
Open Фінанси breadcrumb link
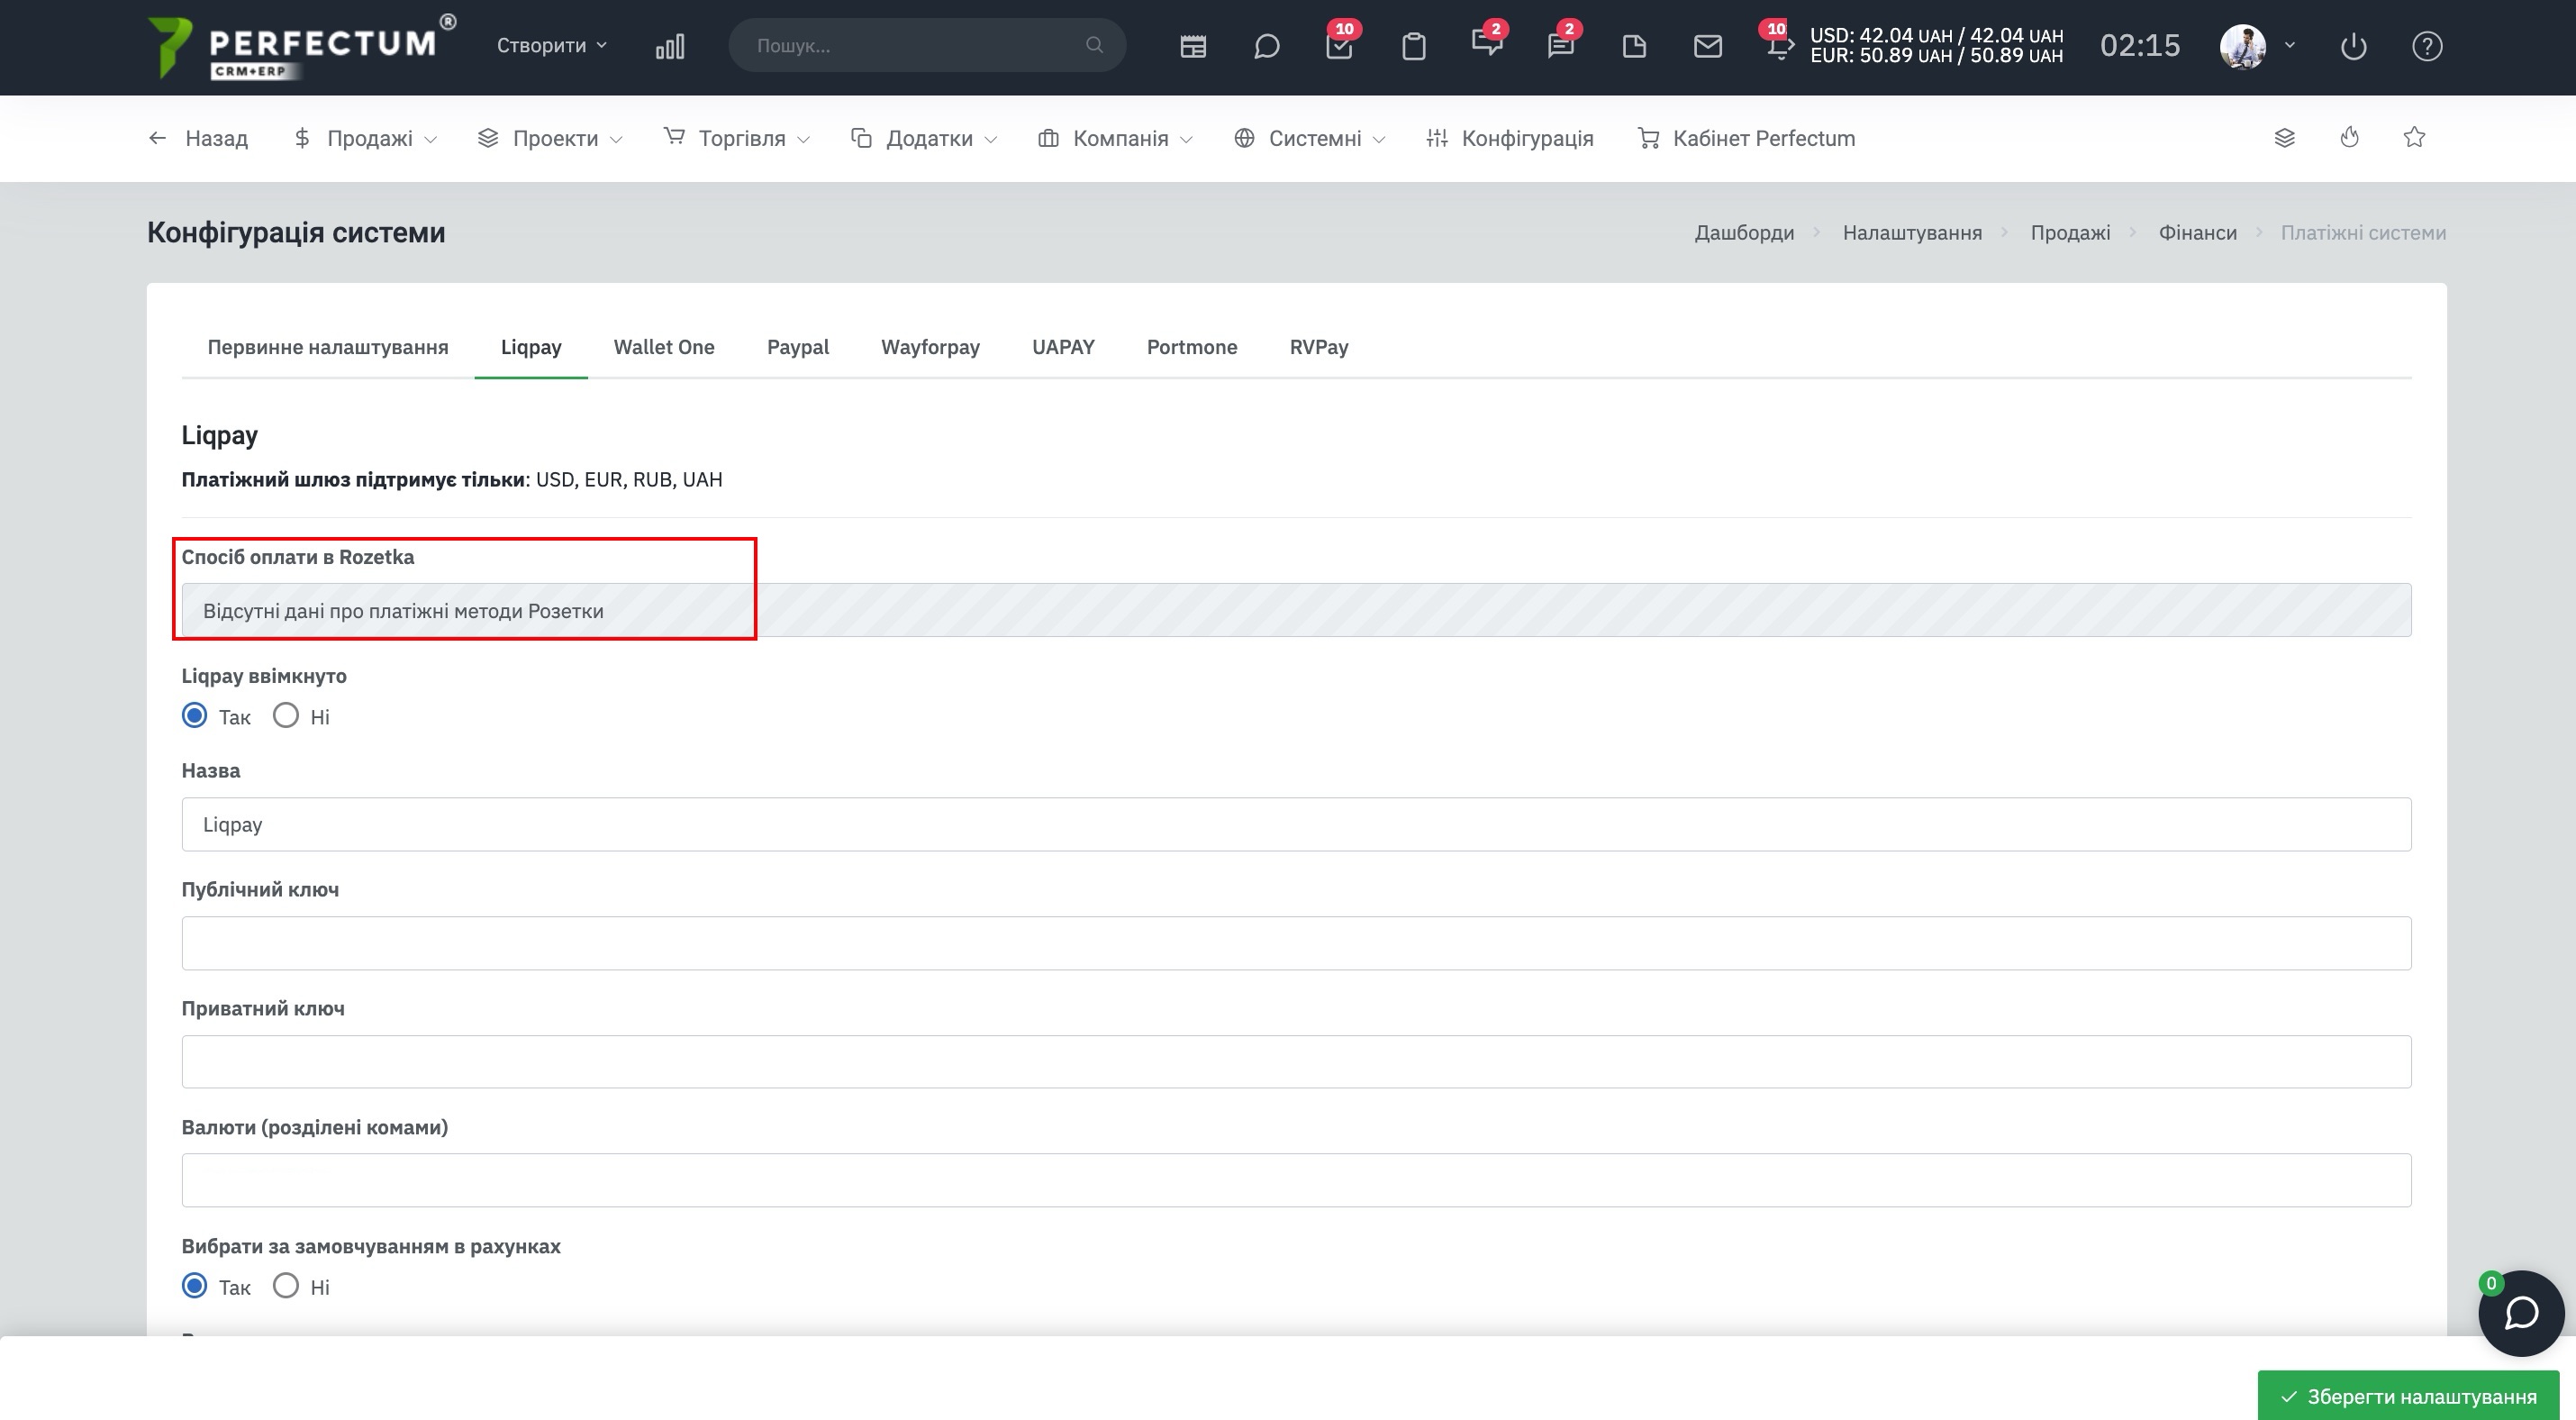click(x=2197, y=232)
